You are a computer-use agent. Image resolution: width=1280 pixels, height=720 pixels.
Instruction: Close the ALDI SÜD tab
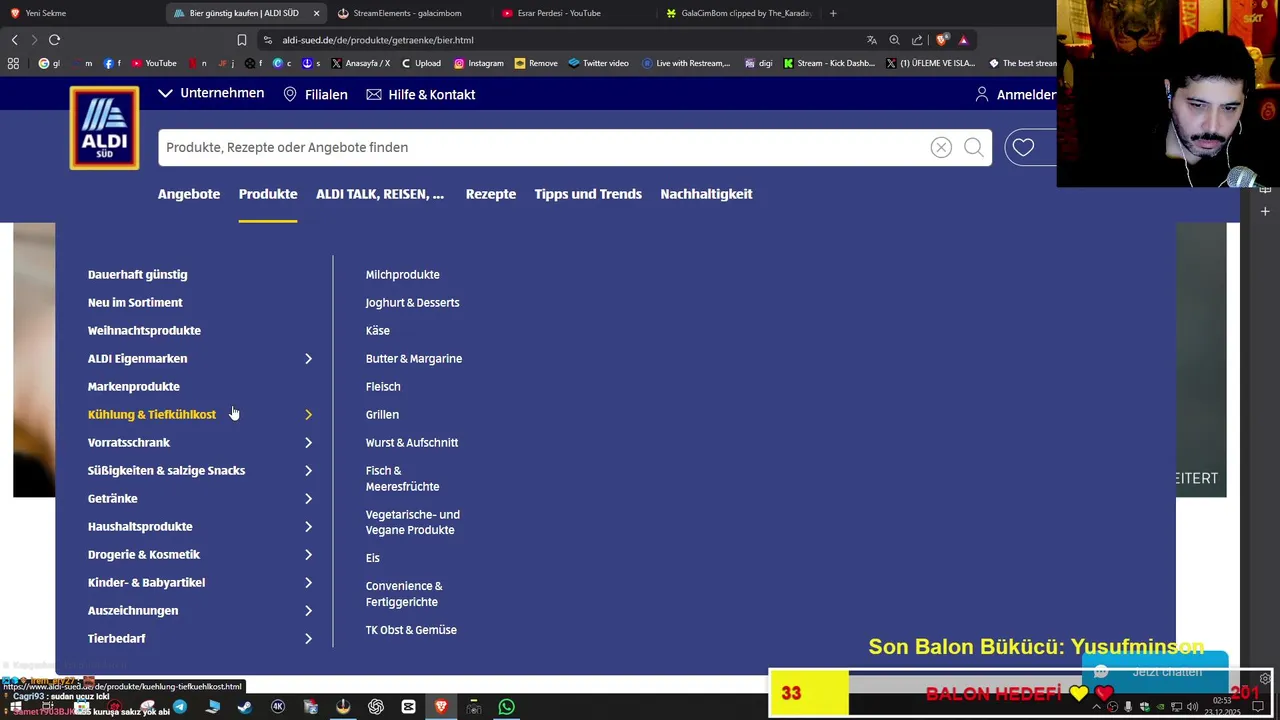317,13
